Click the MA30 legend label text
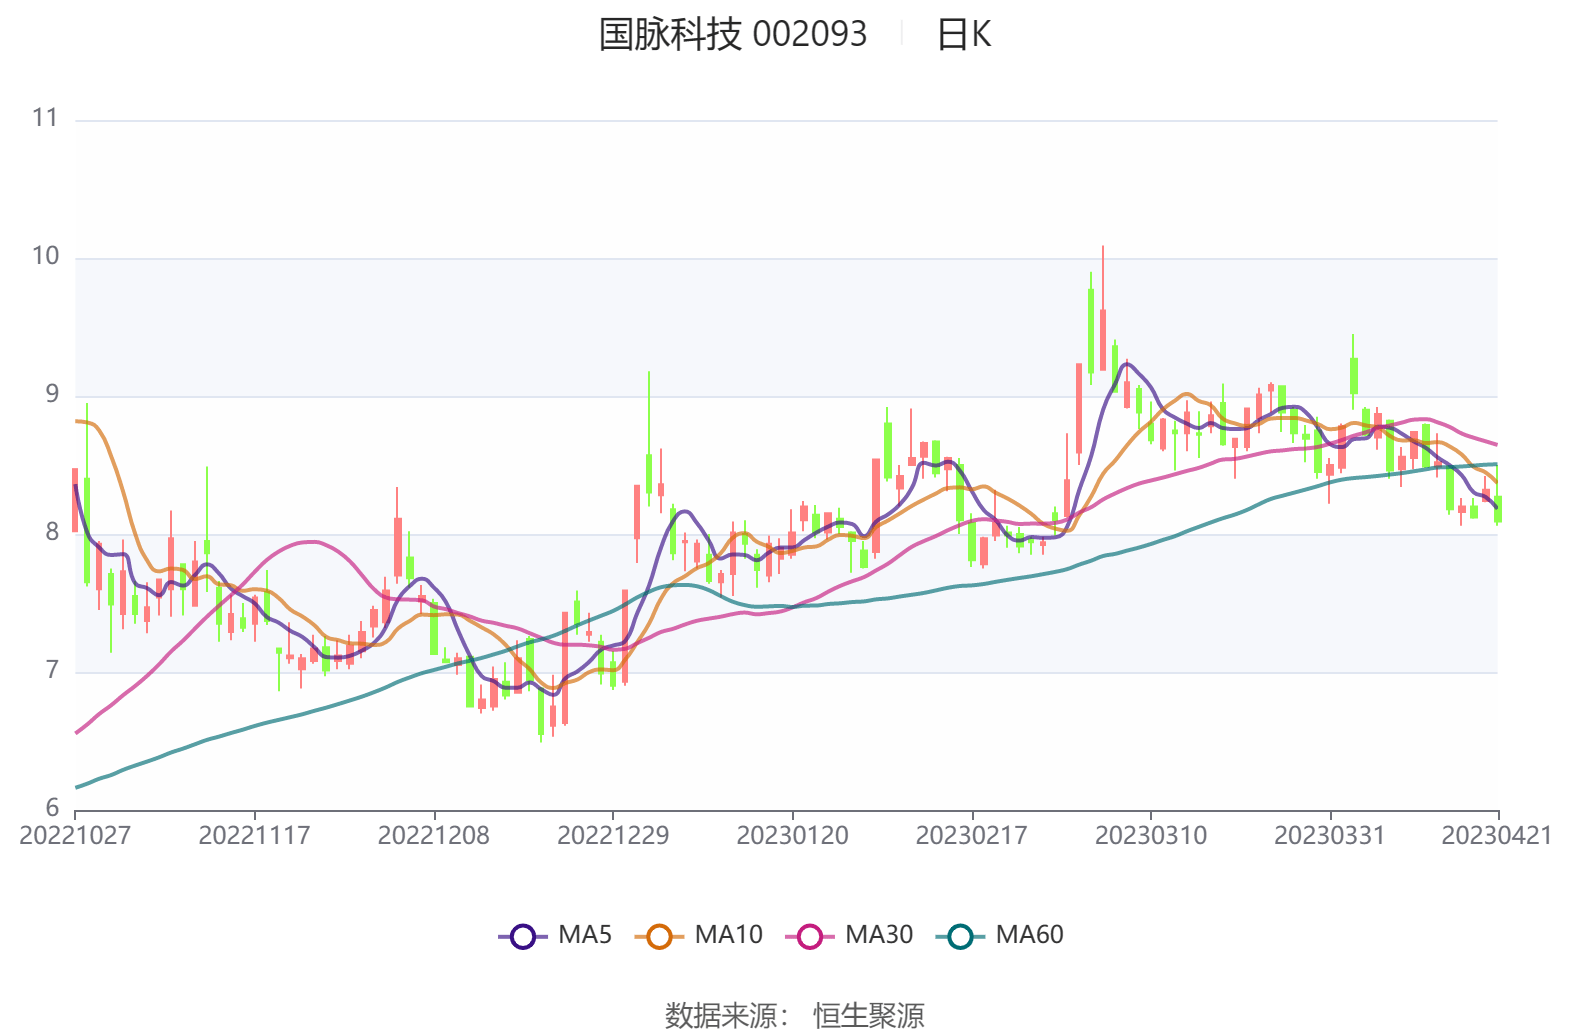 pyautogui.click(x=879, y=935)
